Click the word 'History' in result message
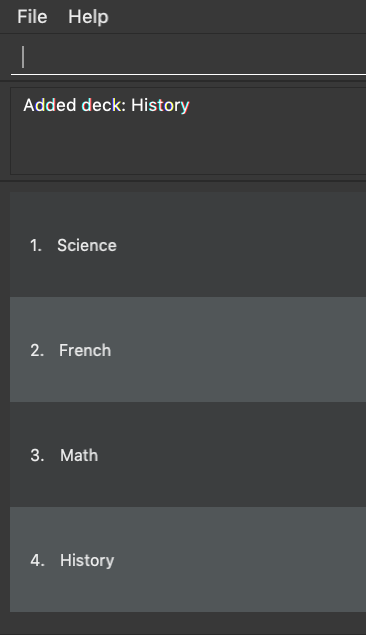 pos(160,105)
